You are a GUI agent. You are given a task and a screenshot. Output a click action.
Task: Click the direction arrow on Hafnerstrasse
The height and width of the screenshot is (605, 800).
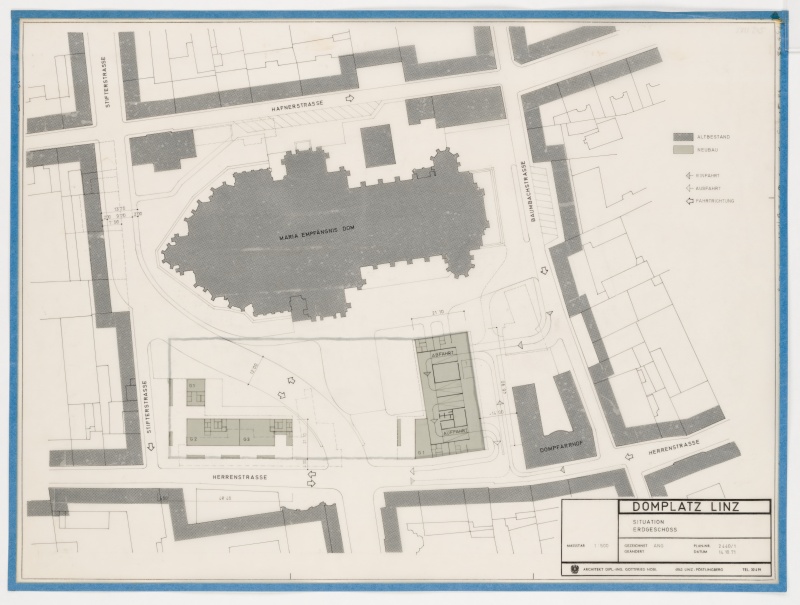(349, 100)
